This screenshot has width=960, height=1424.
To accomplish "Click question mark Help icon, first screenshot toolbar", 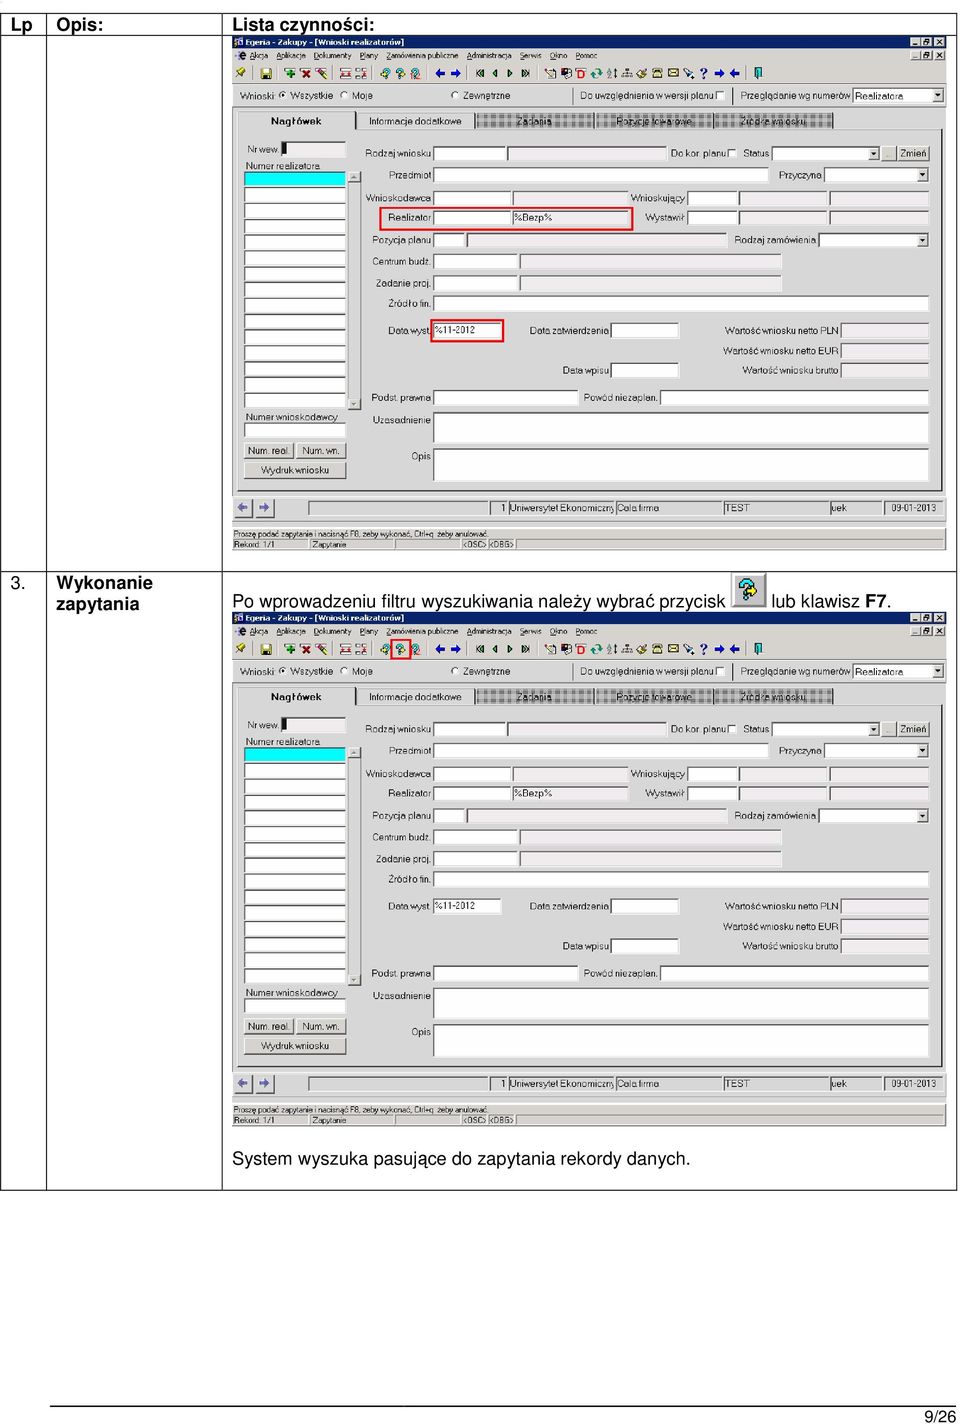I will point(703,73).
